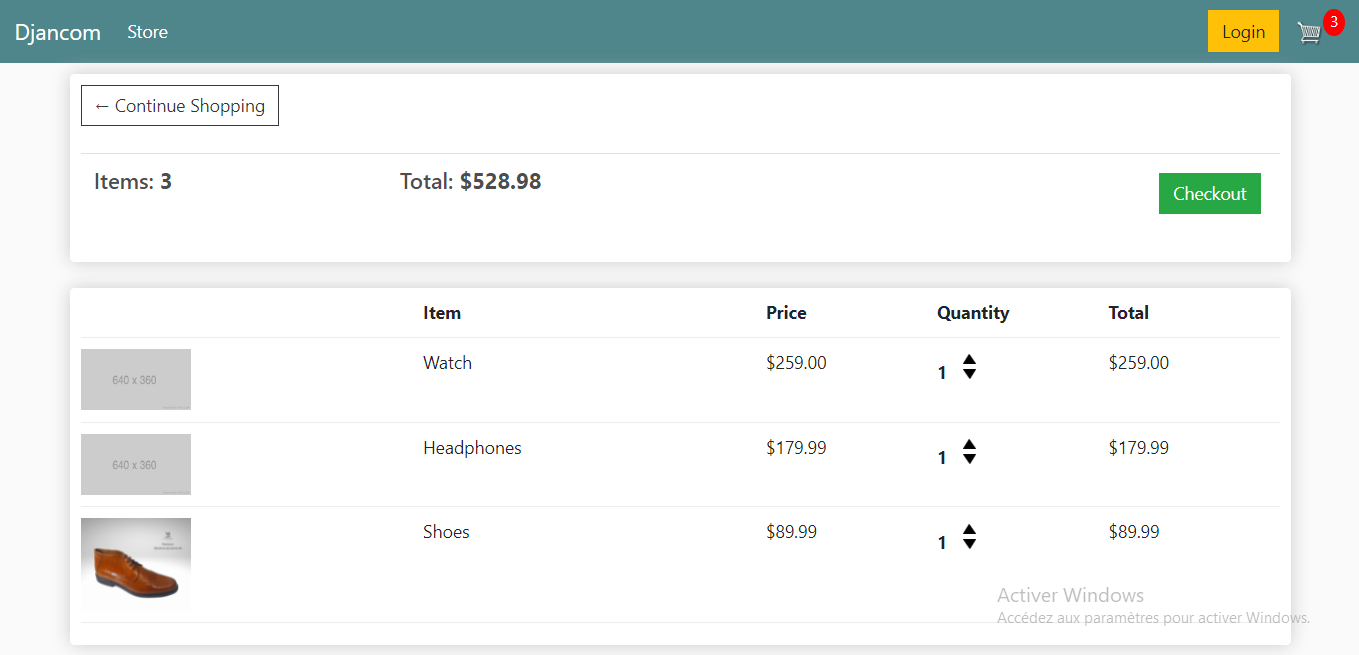The image size is (1359, 655).
Task: Click the Headphones item name
Action: [472, 448]
